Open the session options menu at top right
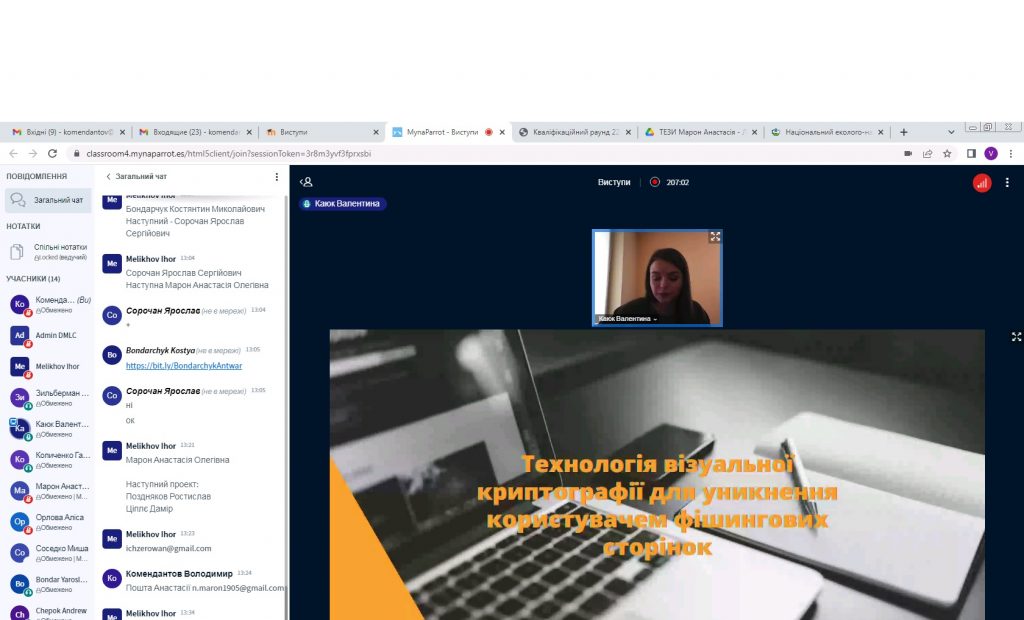 (1007, 183)
